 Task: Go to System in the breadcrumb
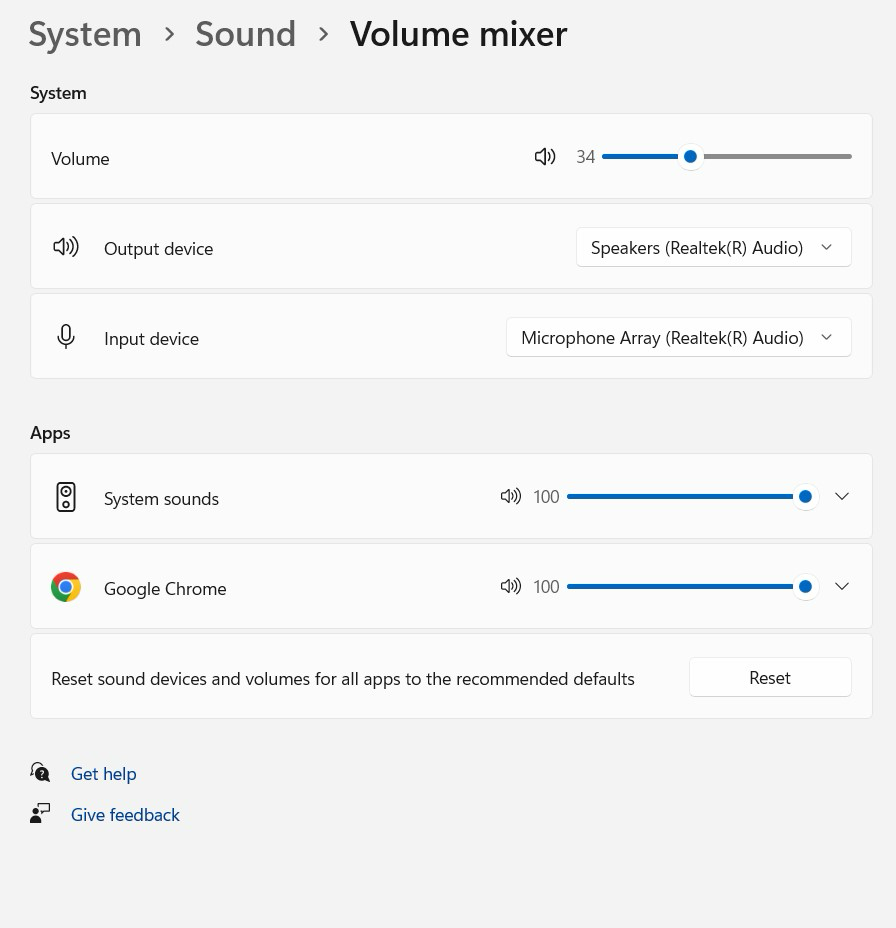85,35
